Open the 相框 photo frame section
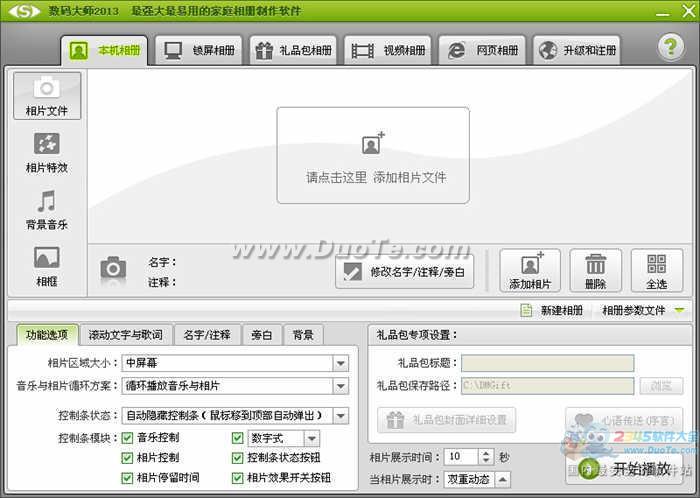 pyautogui.click(x=47, y=267)
